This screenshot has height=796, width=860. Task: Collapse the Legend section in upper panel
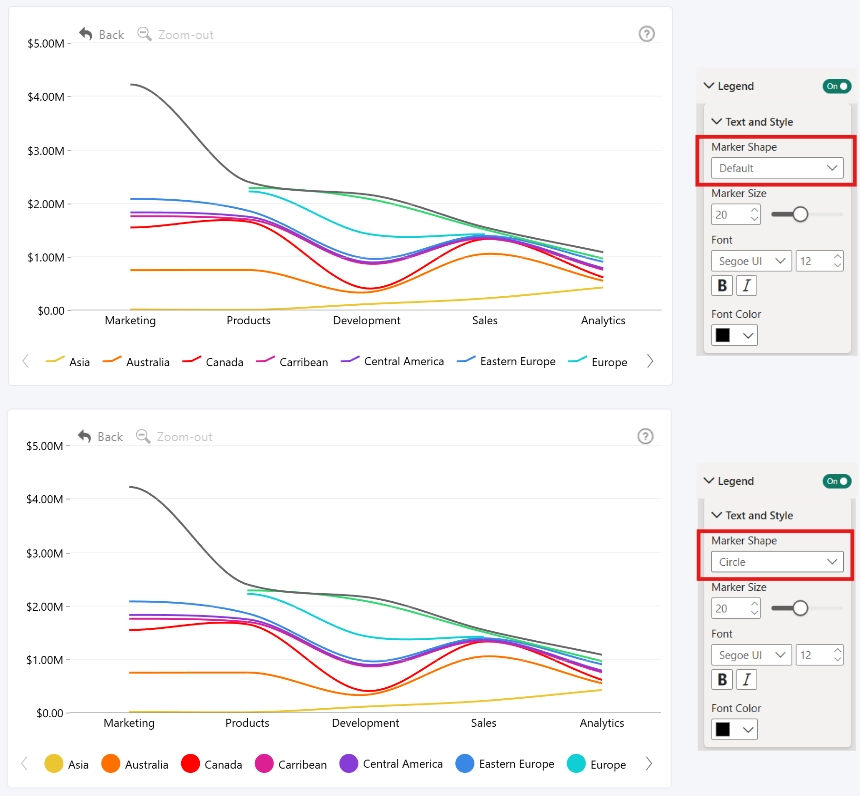(x=709, y=86)
